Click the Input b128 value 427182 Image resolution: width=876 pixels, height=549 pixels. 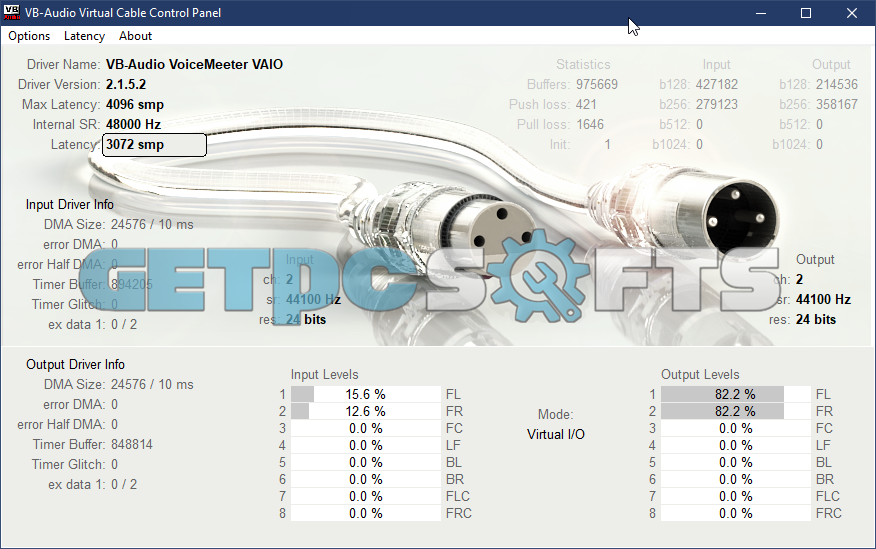click(x=716, y=84)
